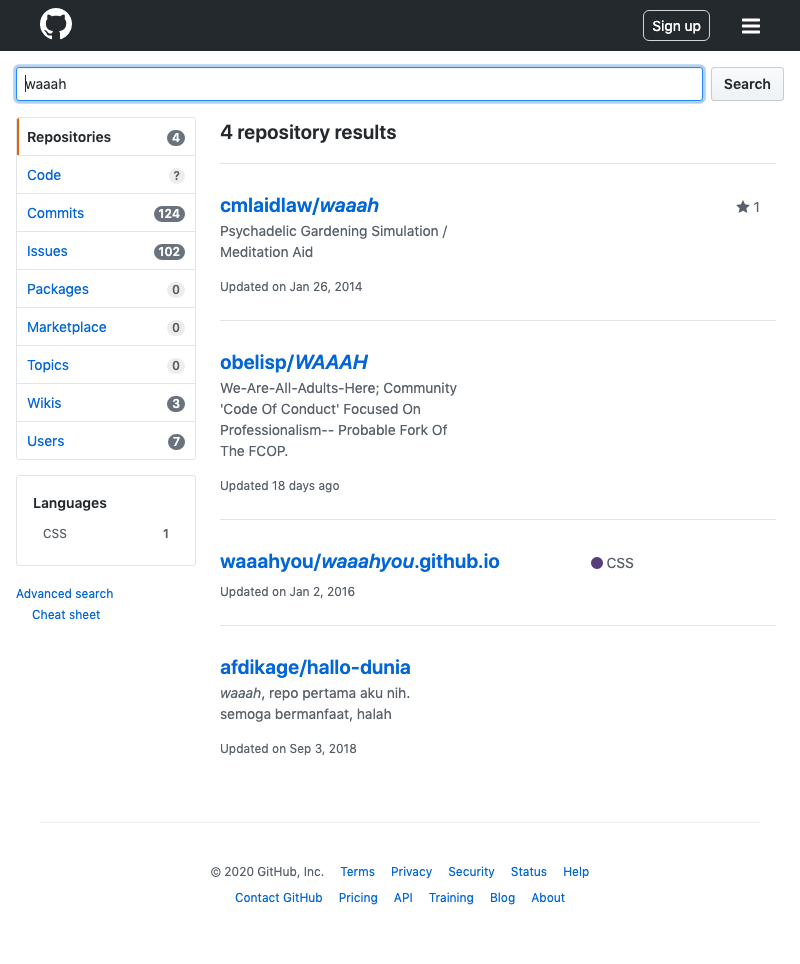
Task: Click "Updated on Sep 3, 2018" text
Action: 288,749
